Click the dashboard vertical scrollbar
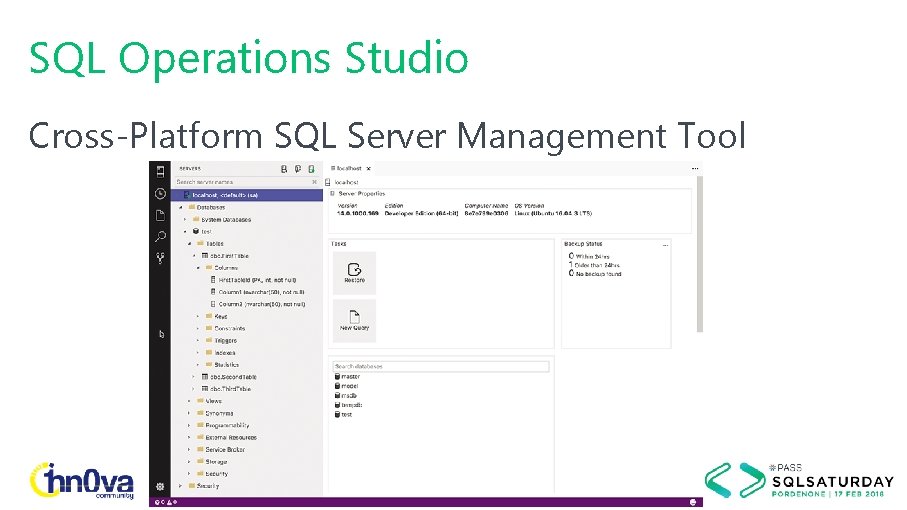This screenshot has width=907, height=510. [x=699, y=254]
